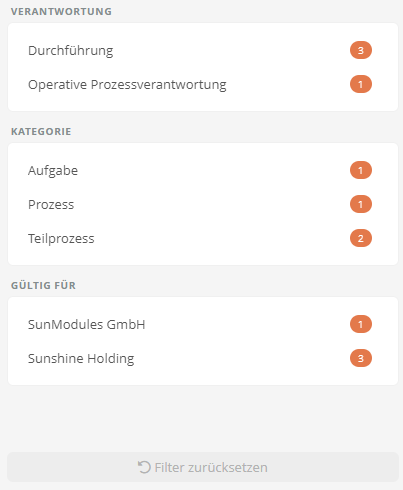Click the Filter zurücksetzen button

[203, 467]
